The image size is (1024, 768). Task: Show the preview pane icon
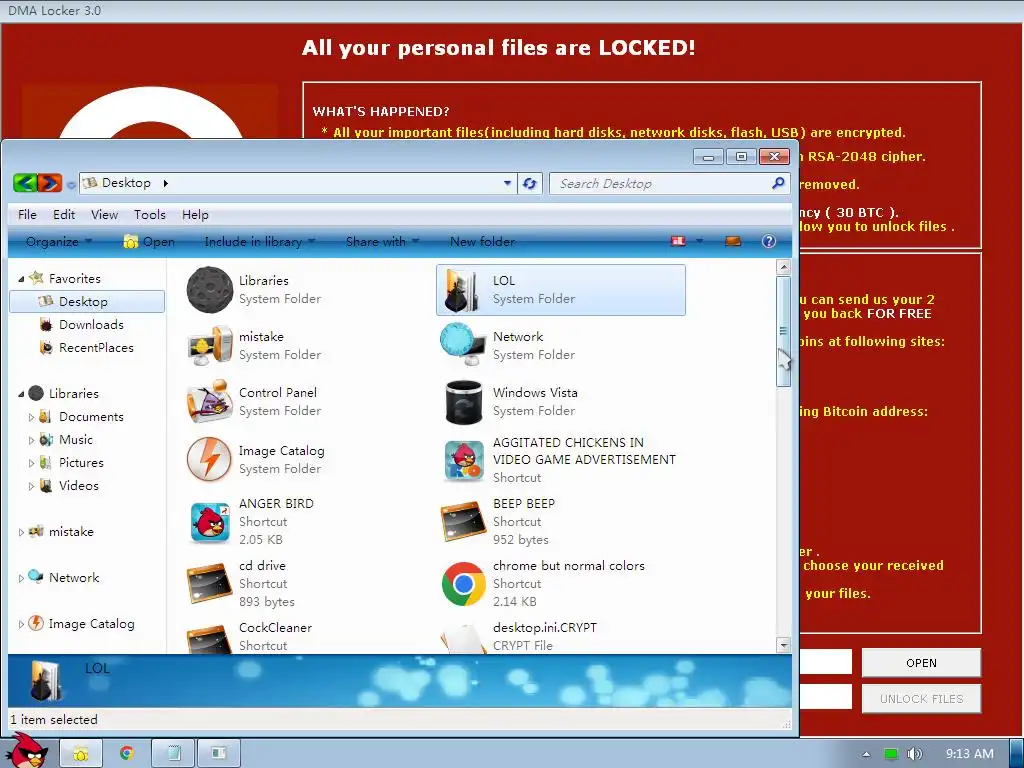click(733, 241)
